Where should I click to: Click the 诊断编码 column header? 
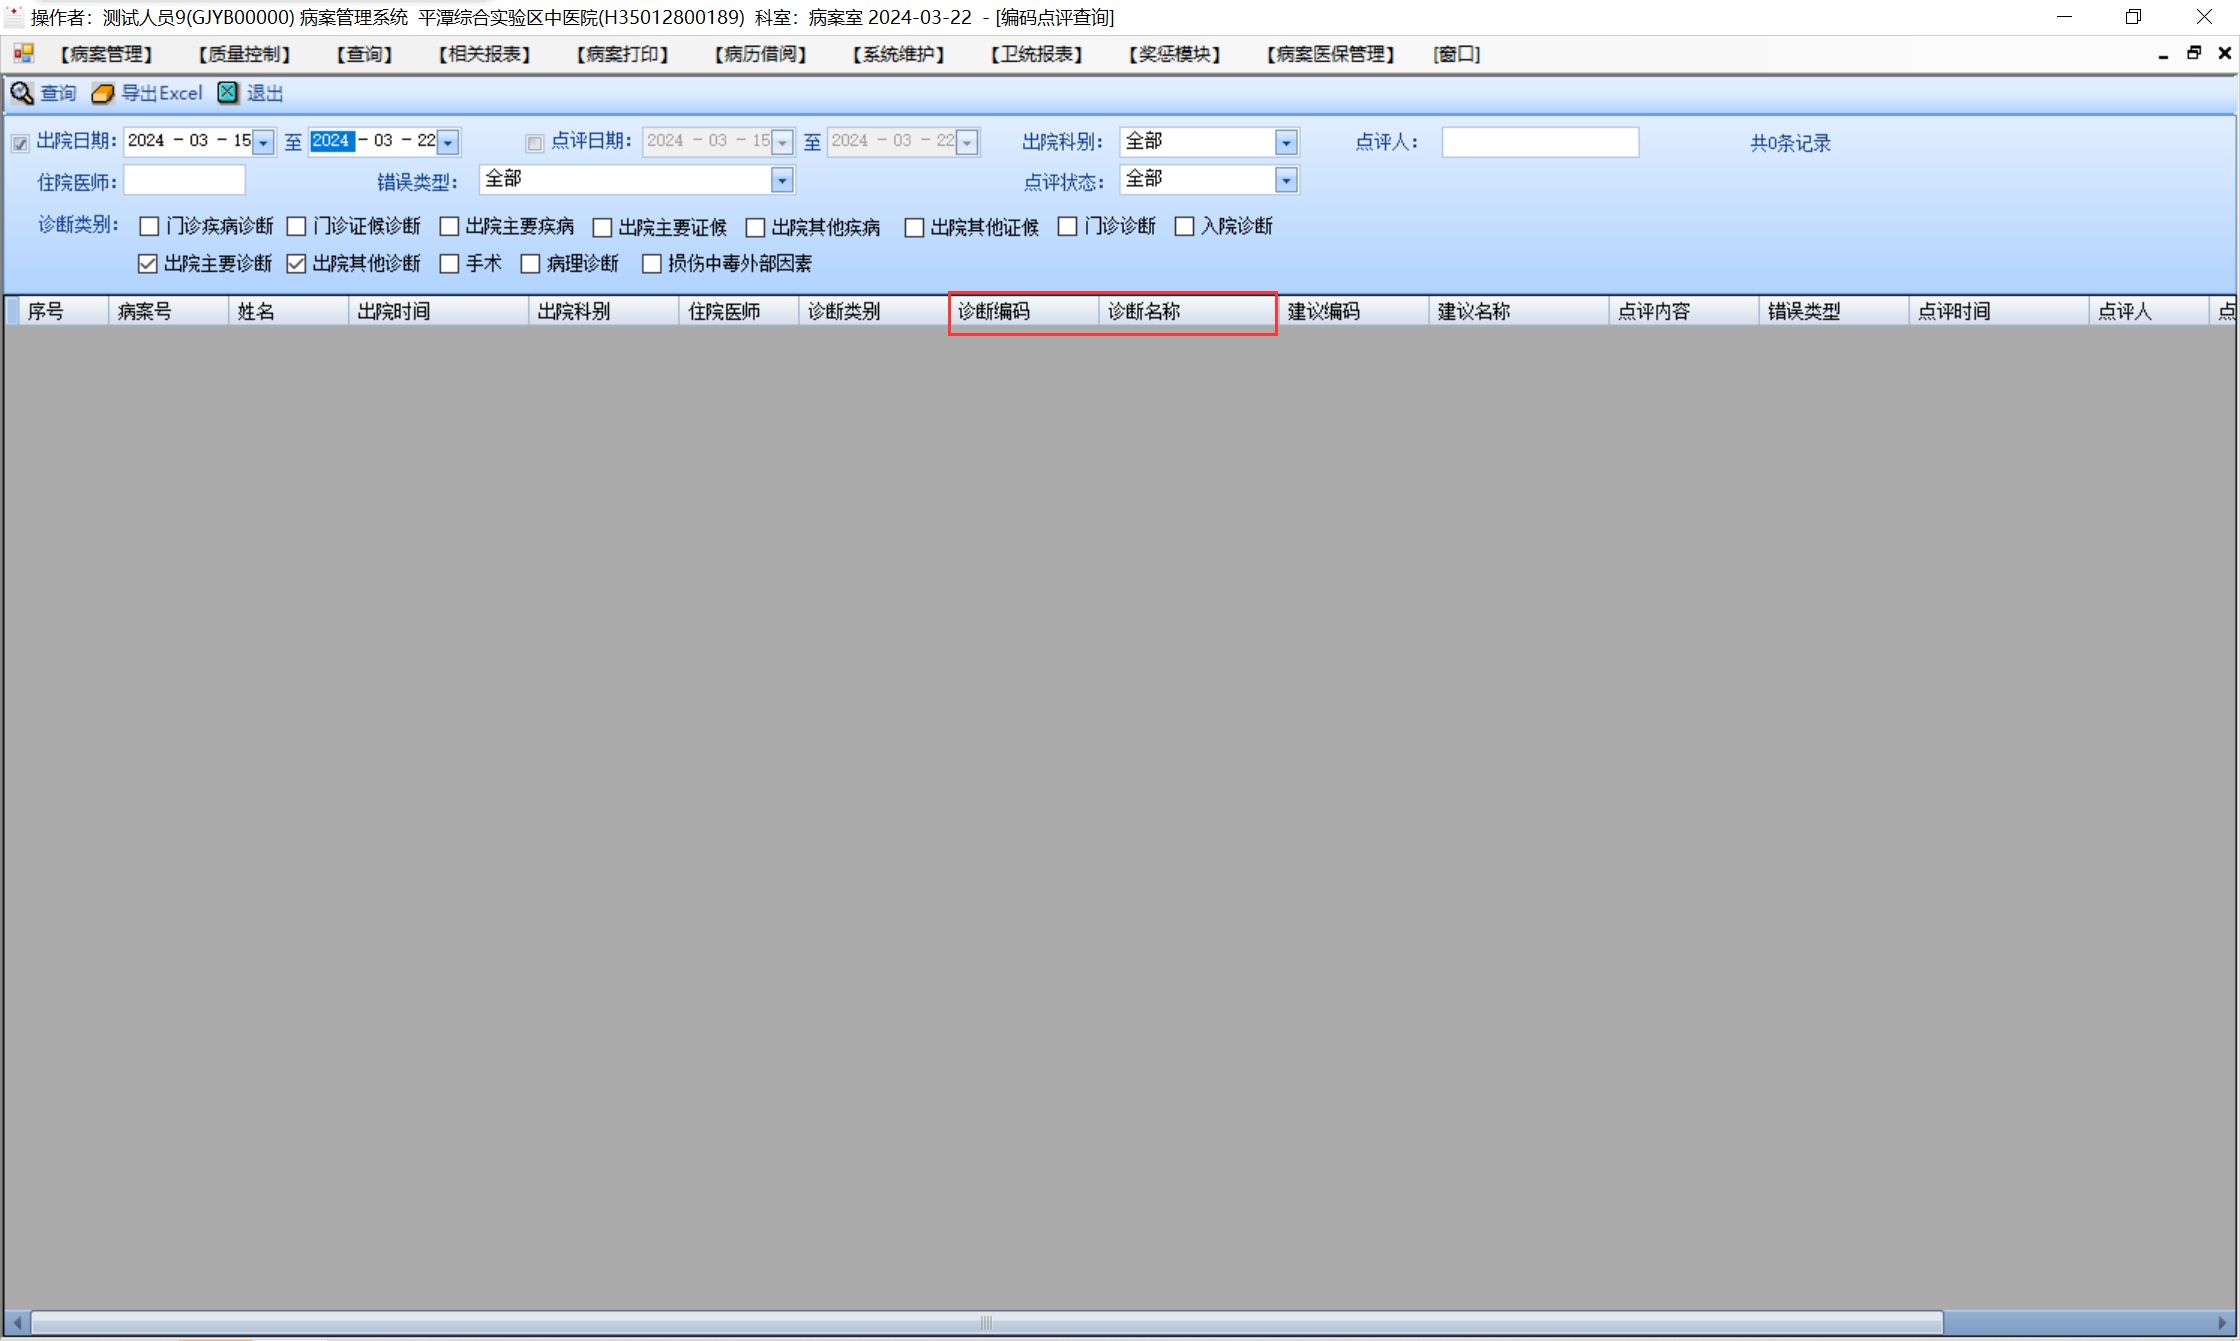(1022, 311)
